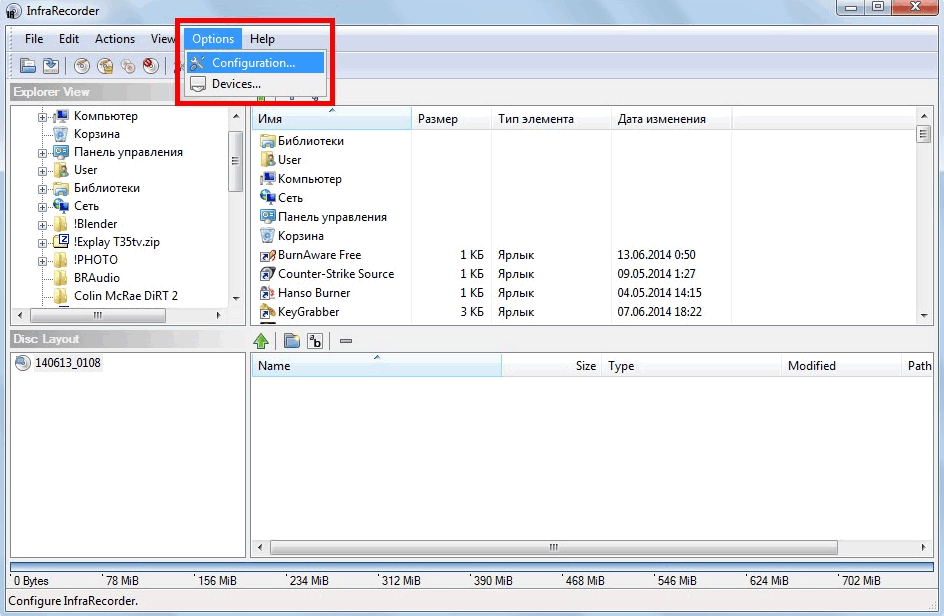
Task: Select Hanso Burner shortcut
Action: [x=305, y=293]
